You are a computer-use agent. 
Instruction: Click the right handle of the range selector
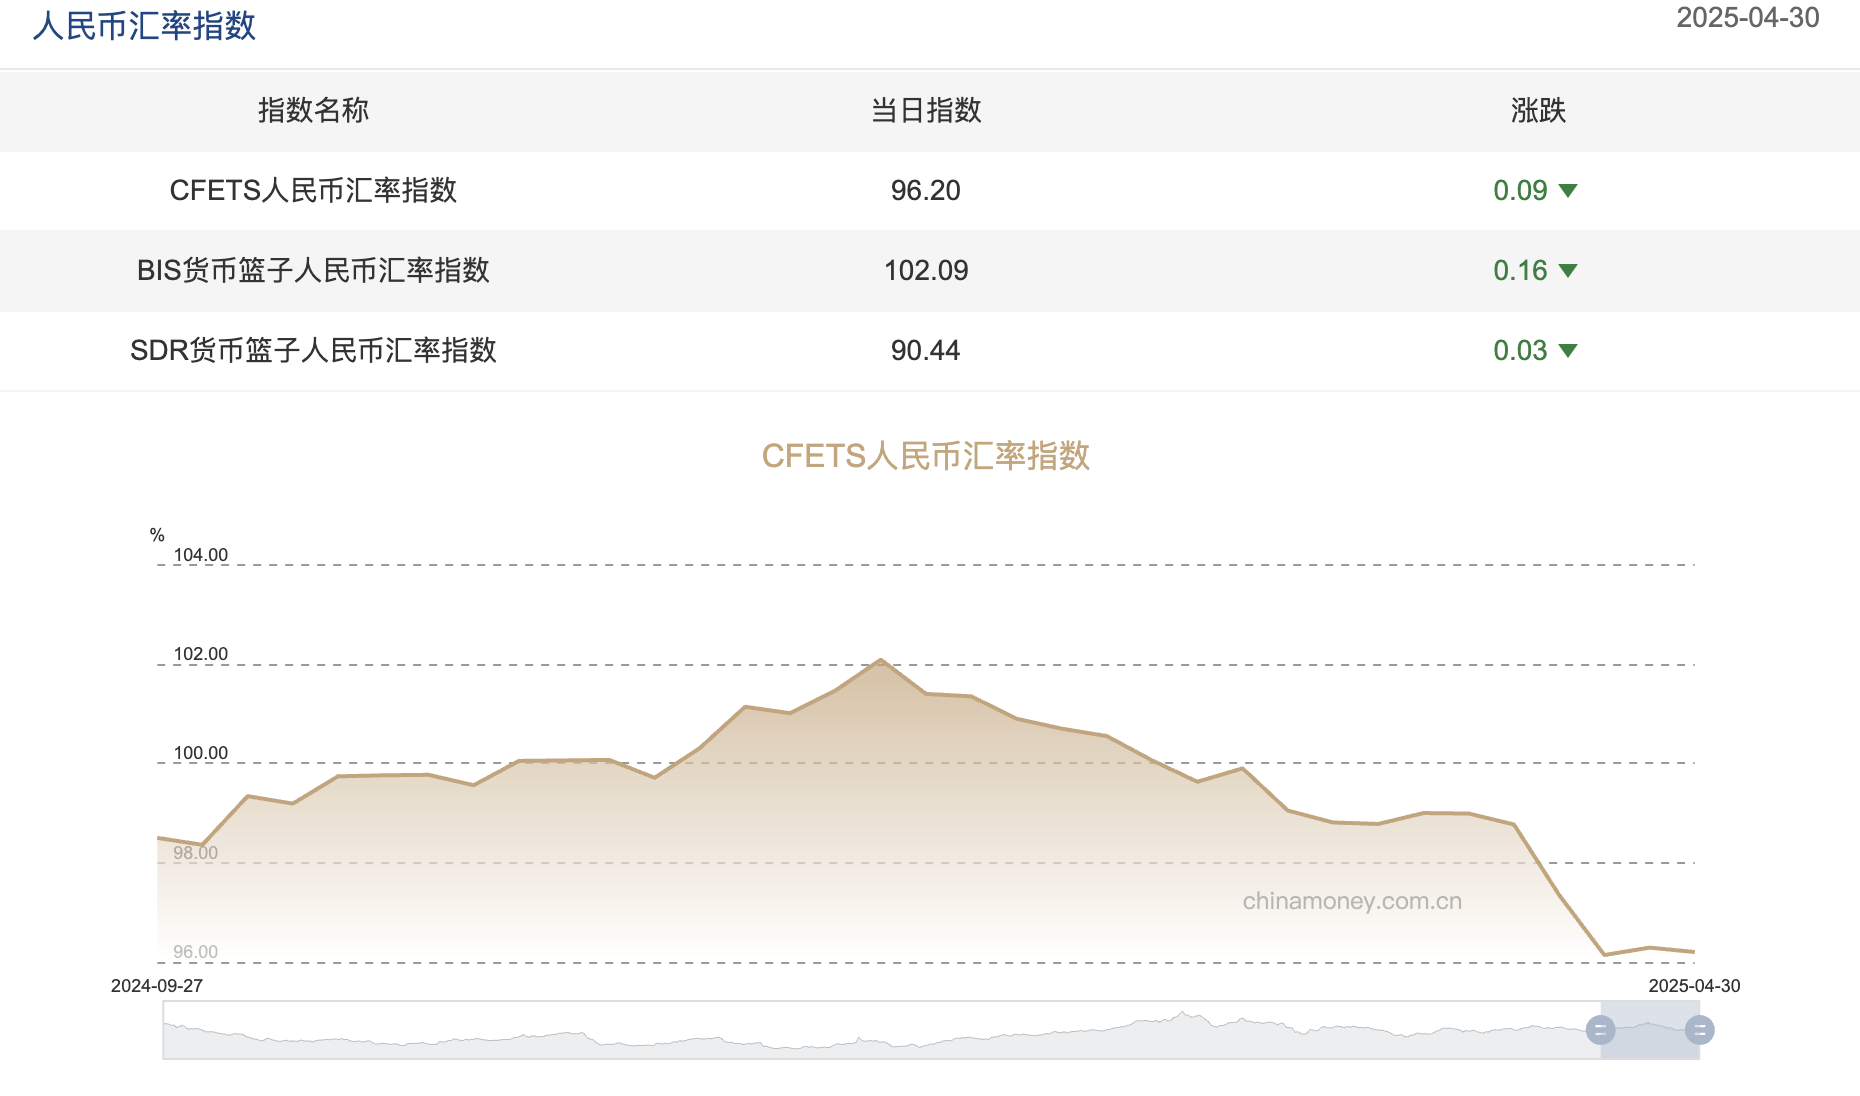[x=1697, y=1028]
